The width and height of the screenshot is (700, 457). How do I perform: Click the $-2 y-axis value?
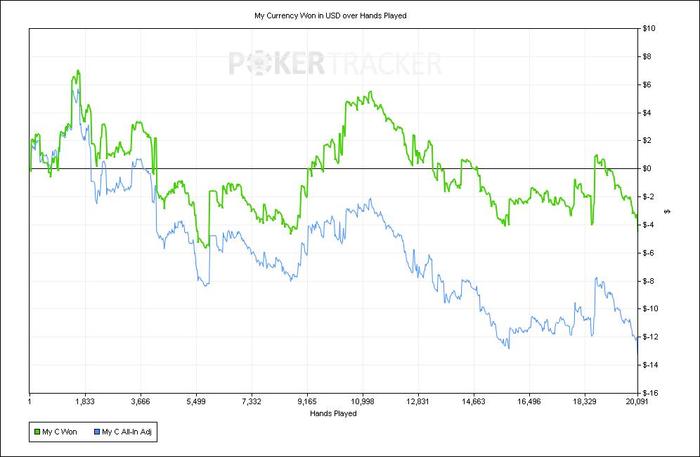tap(648, 197)
